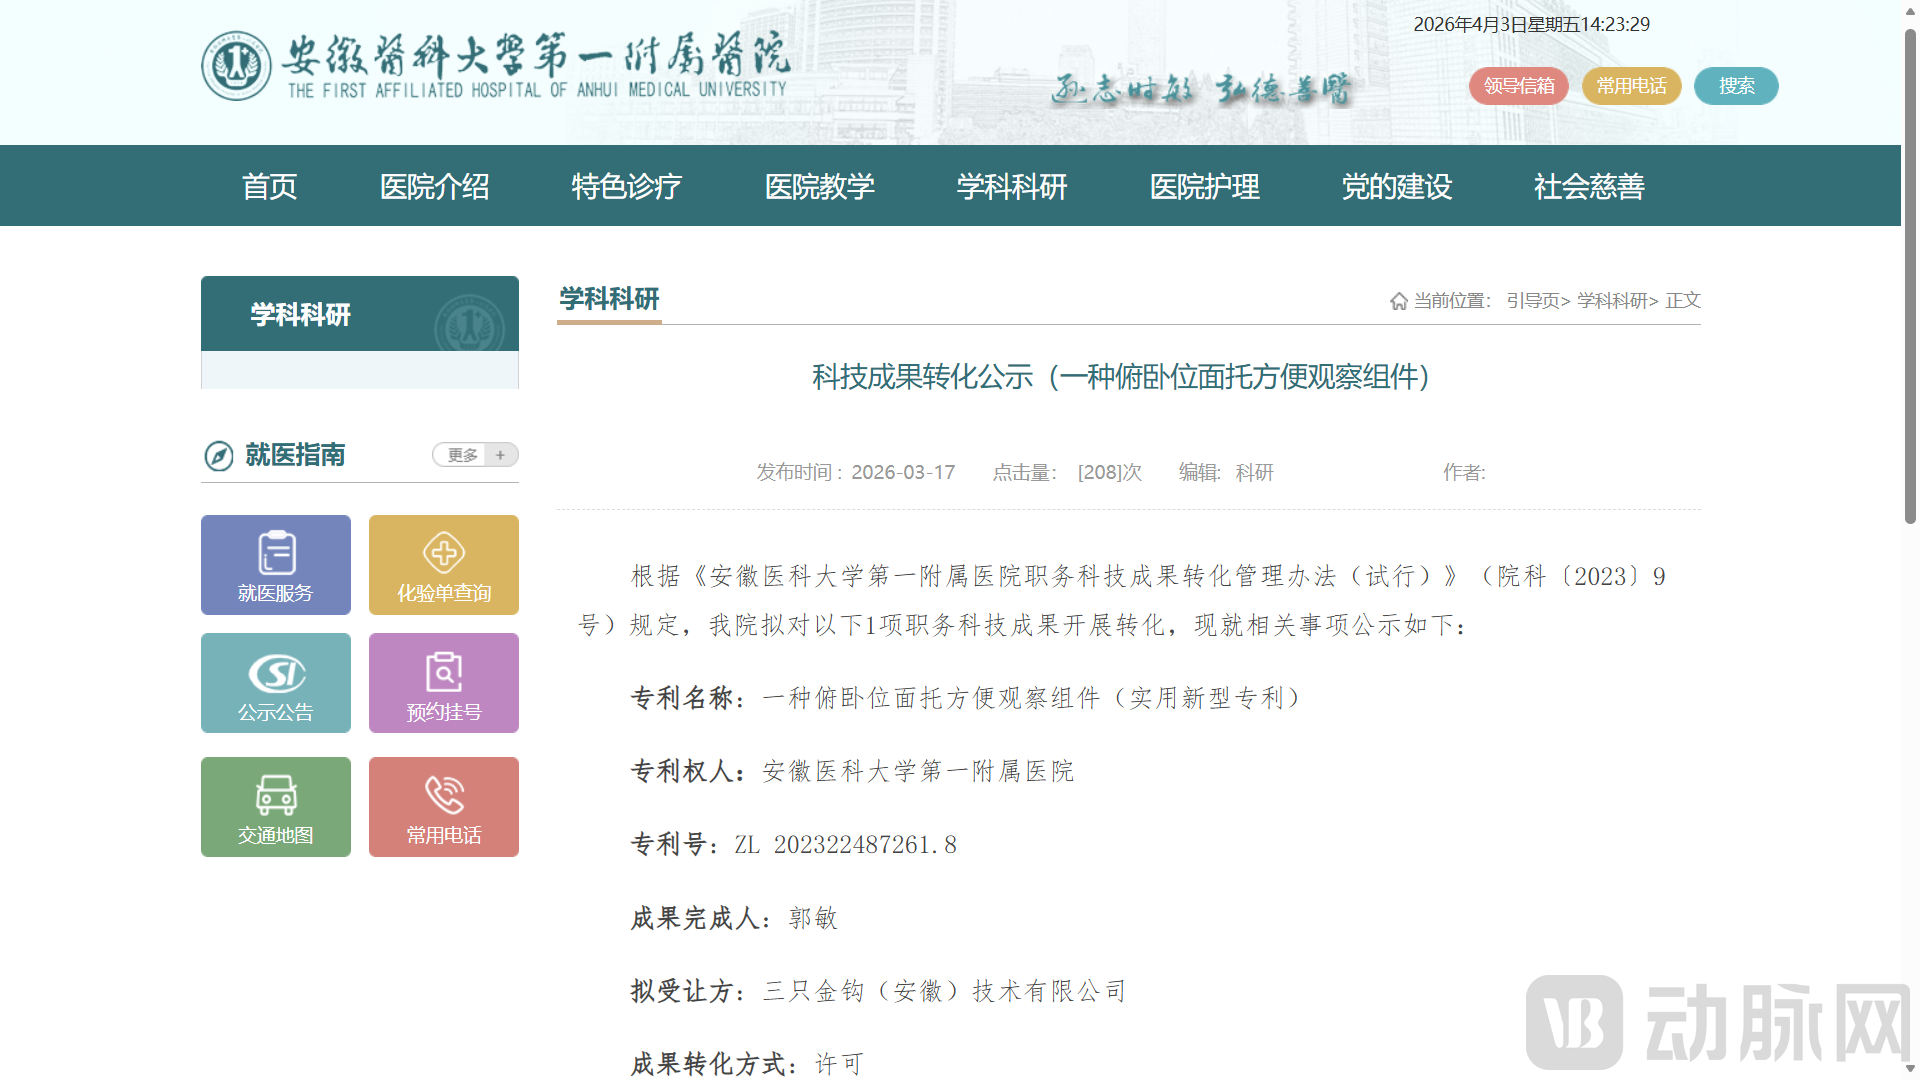Open the 就医服务 medical service icon
The image size is (1920, 1080).
coord(275,564)
